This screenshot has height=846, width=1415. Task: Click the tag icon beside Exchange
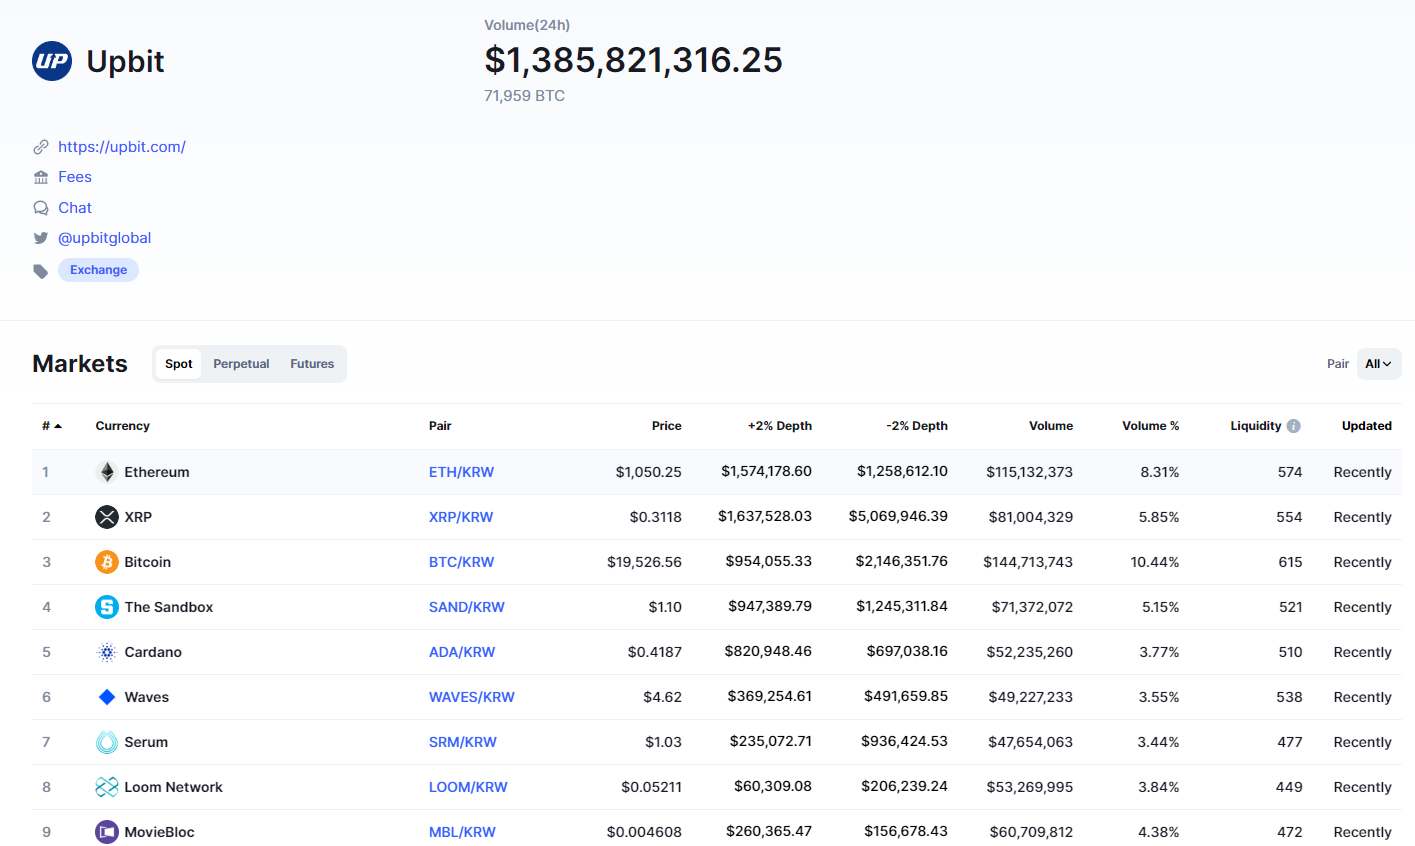pyautogui.click(x=41, y=271)
